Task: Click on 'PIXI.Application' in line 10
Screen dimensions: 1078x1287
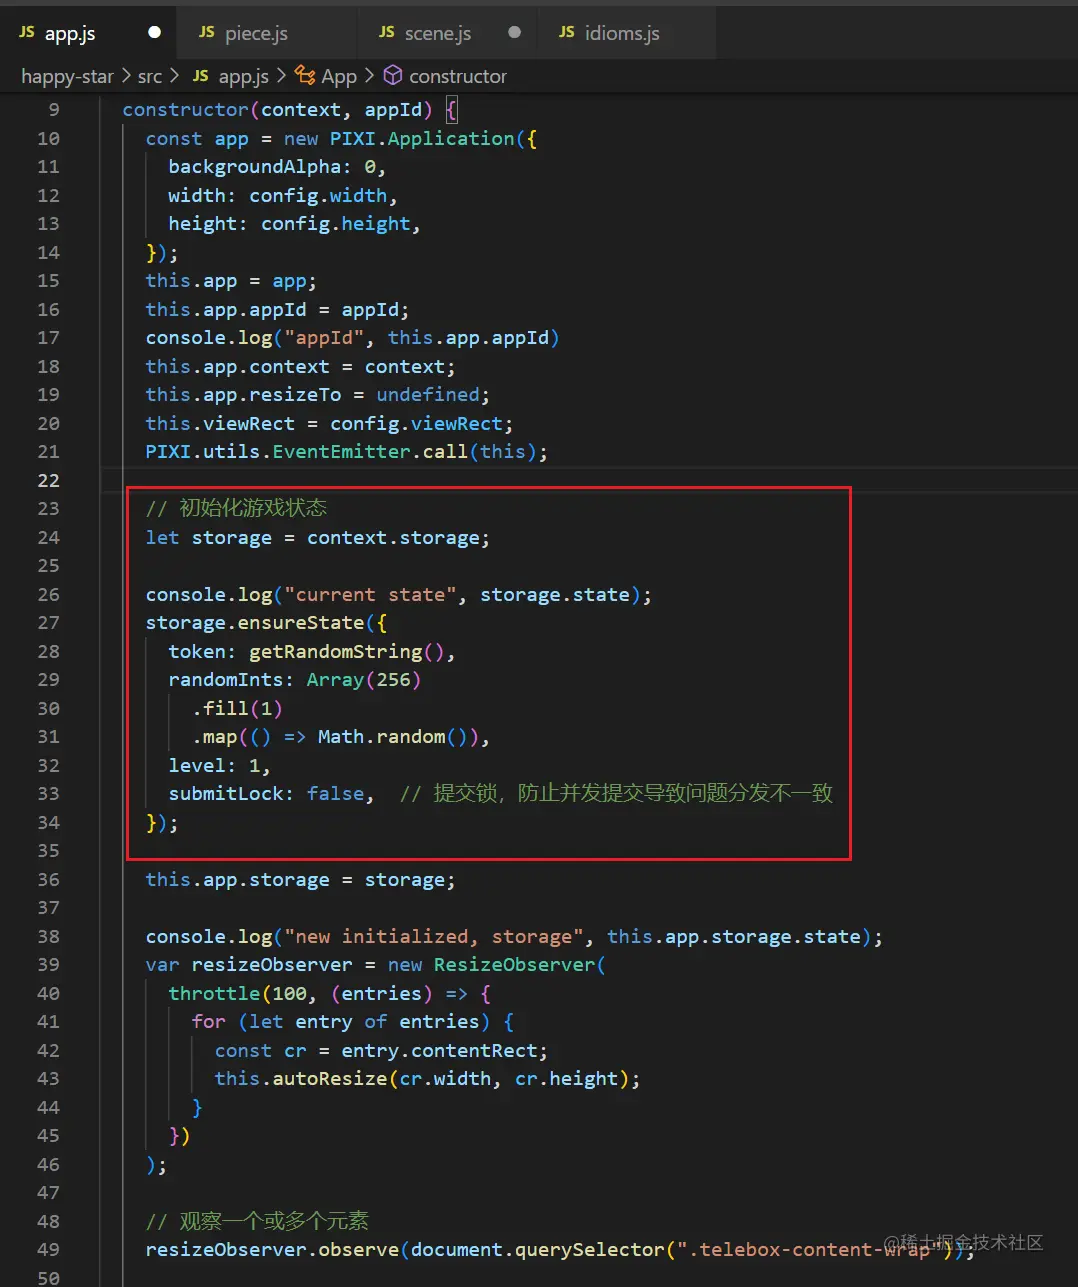Action: [422, 138]
